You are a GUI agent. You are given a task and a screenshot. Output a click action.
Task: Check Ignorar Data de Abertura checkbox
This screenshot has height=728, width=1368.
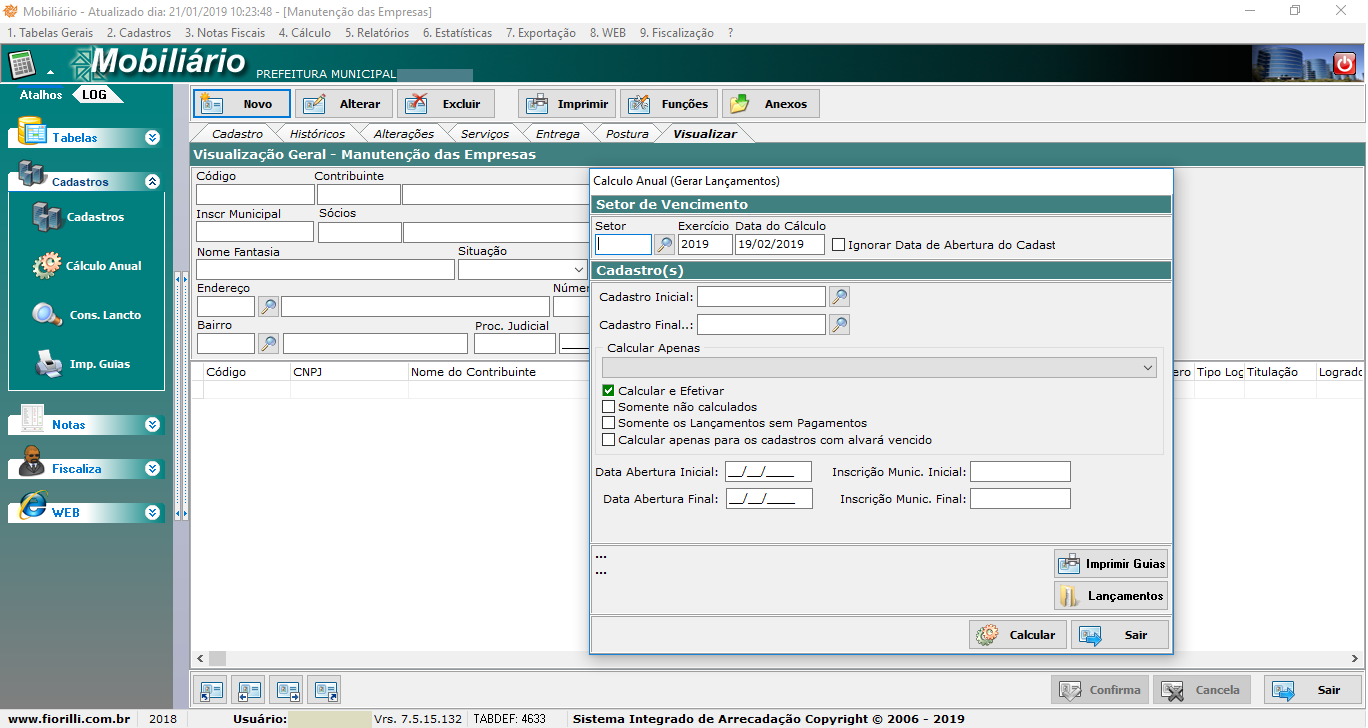tap(838, 245)
